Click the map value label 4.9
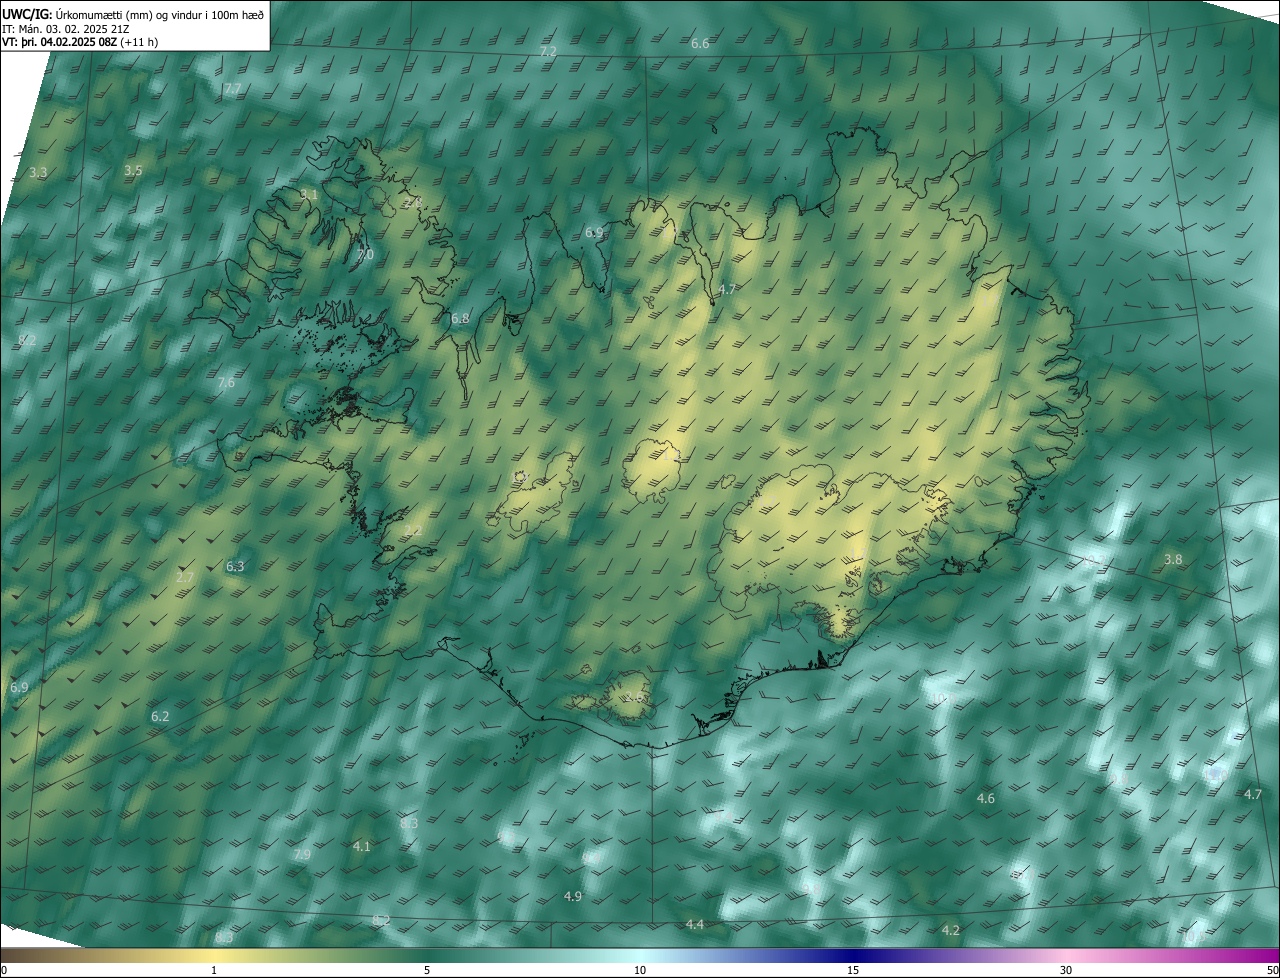 tap(573, 897)
